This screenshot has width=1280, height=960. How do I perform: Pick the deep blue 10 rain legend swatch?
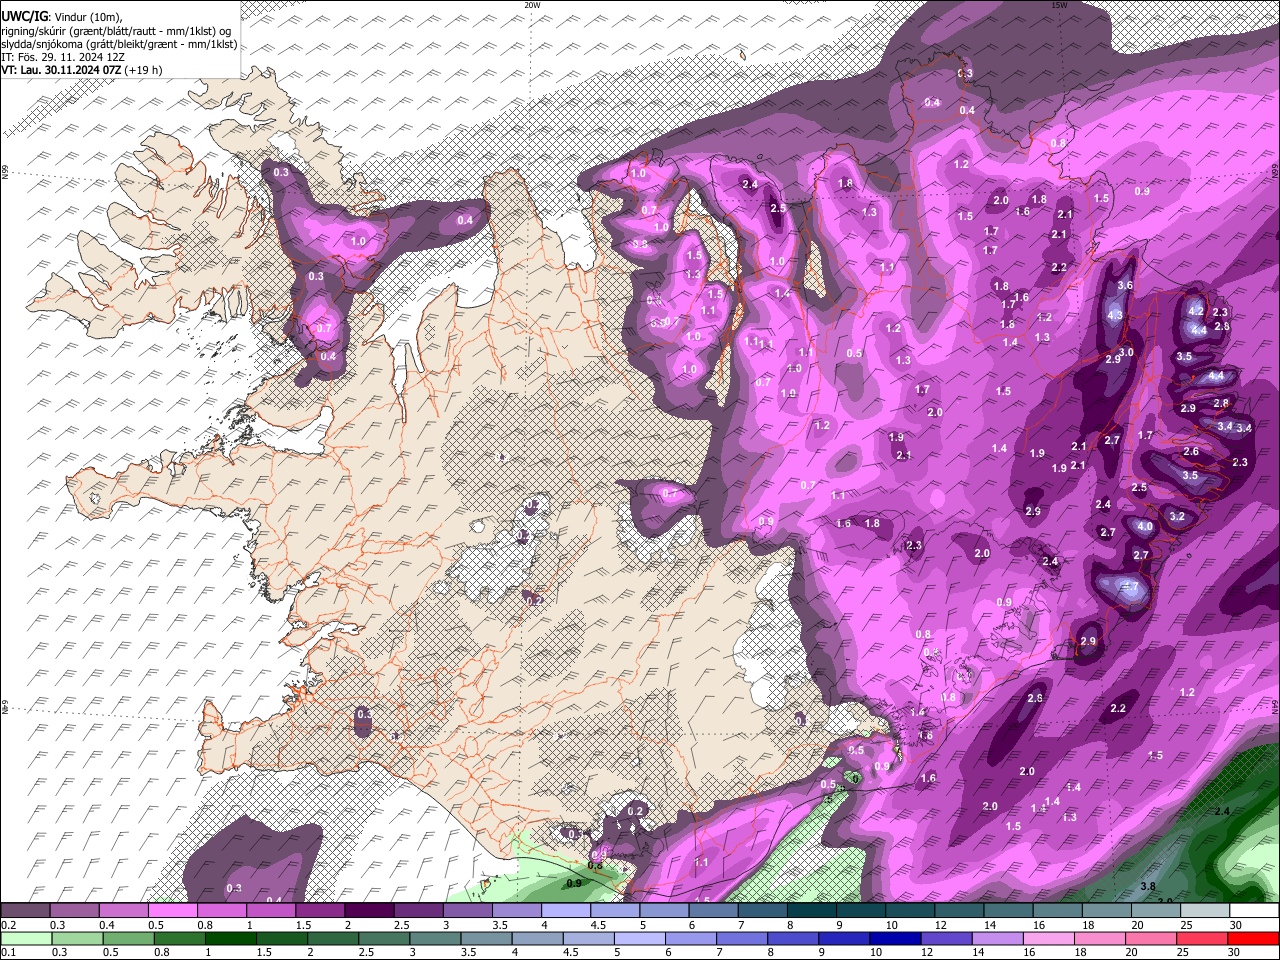tap(896, 939)
